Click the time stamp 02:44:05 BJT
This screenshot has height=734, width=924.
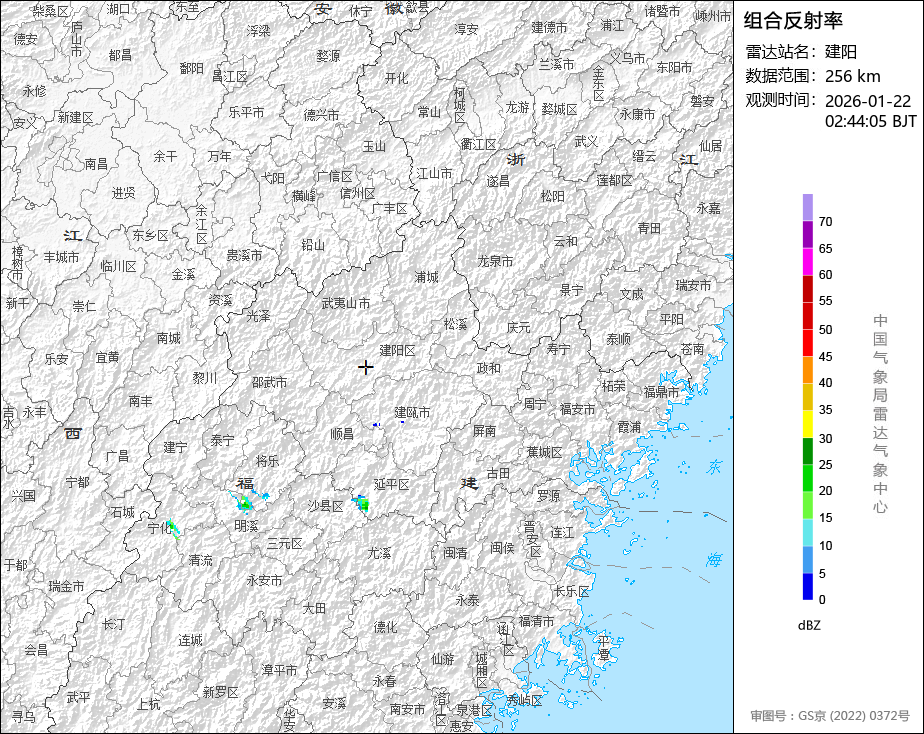pos(870,121)
